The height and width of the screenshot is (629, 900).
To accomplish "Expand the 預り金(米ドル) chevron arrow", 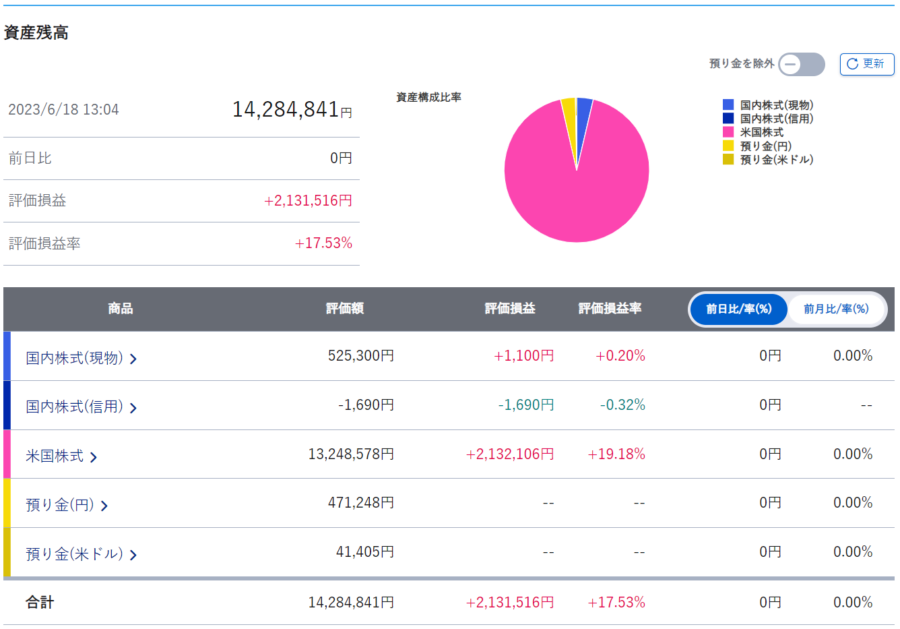I will 133,555.
